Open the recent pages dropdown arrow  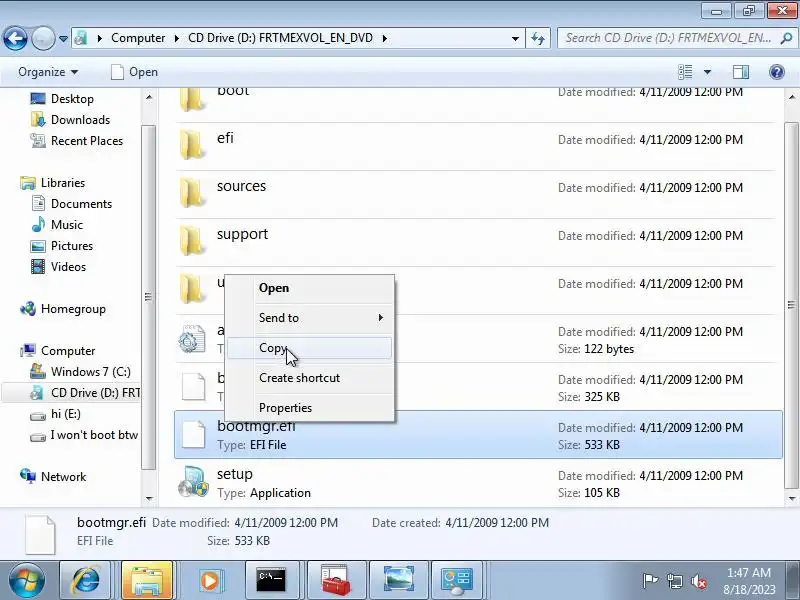coord(63,39)
